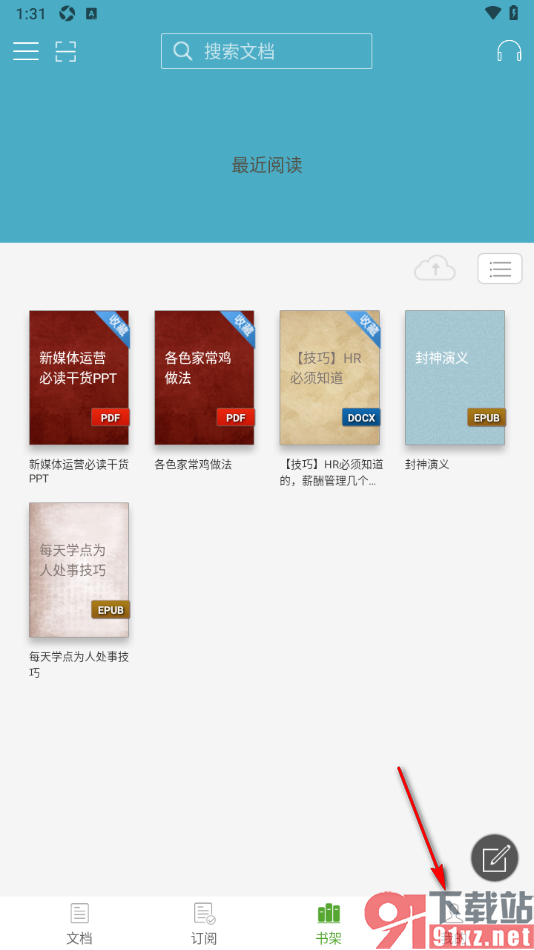
Task: Open 新媒体运营必读干货PPT book cover
Action: (79, 377)
